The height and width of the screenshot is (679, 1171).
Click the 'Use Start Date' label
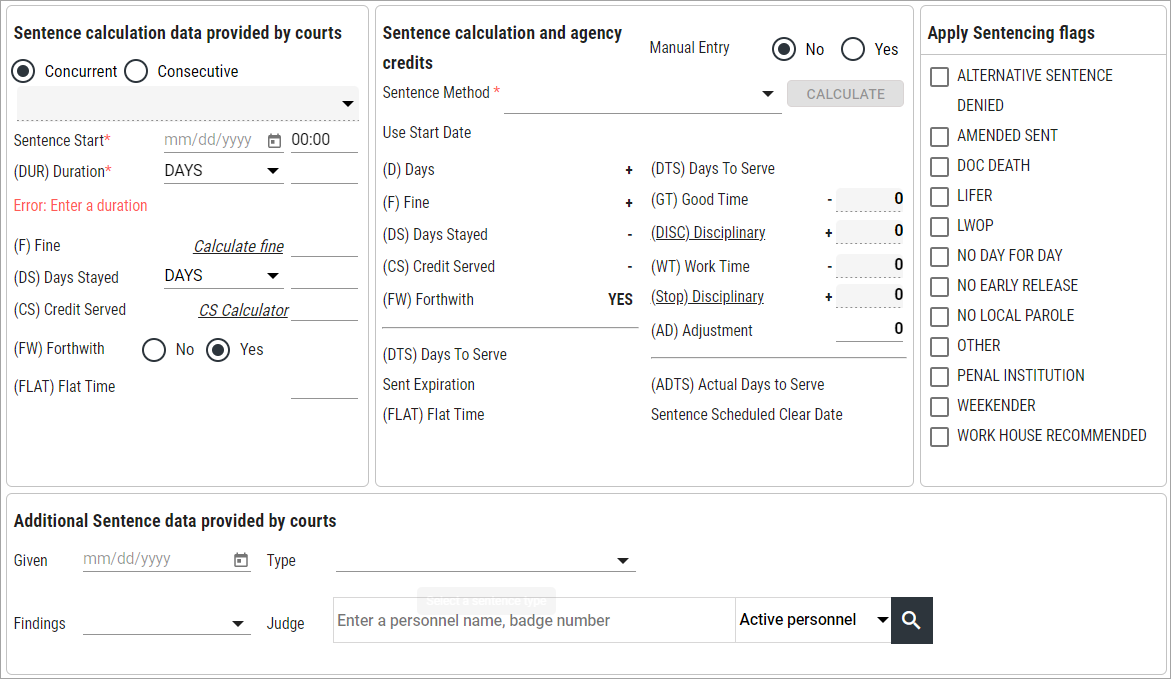pos(426,133)
